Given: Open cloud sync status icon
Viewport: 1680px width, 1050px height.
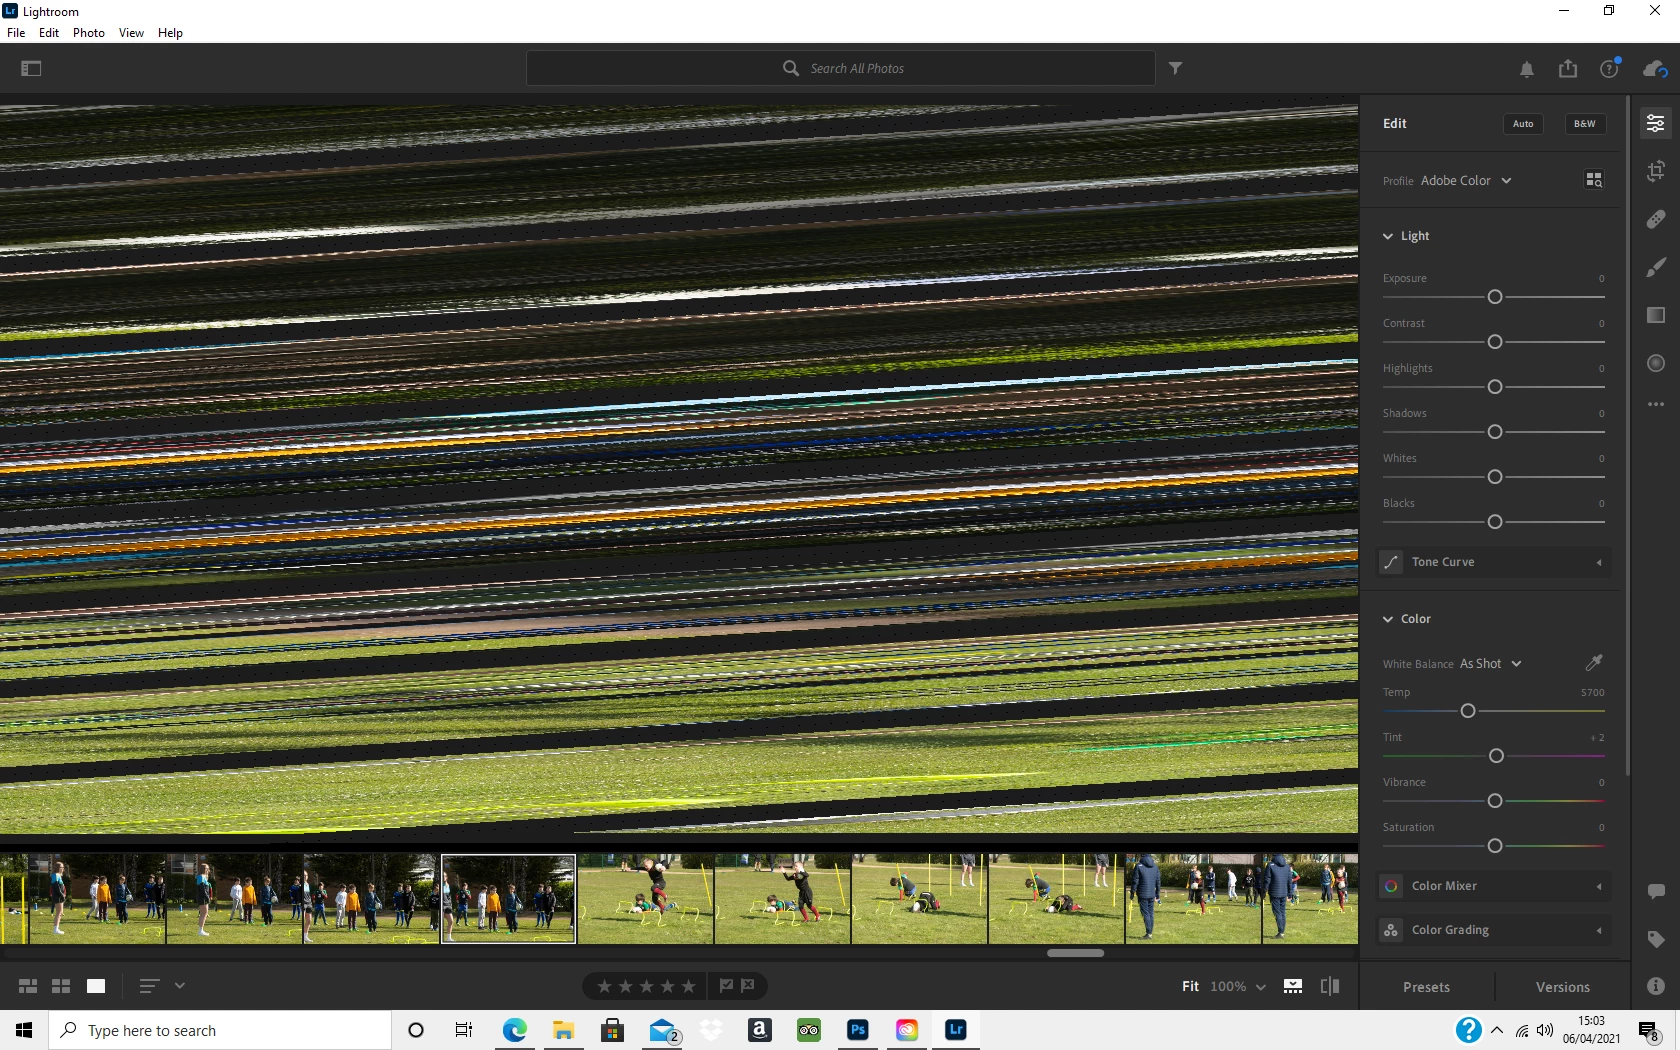Looking at the screenshot, I should 1655,68.
